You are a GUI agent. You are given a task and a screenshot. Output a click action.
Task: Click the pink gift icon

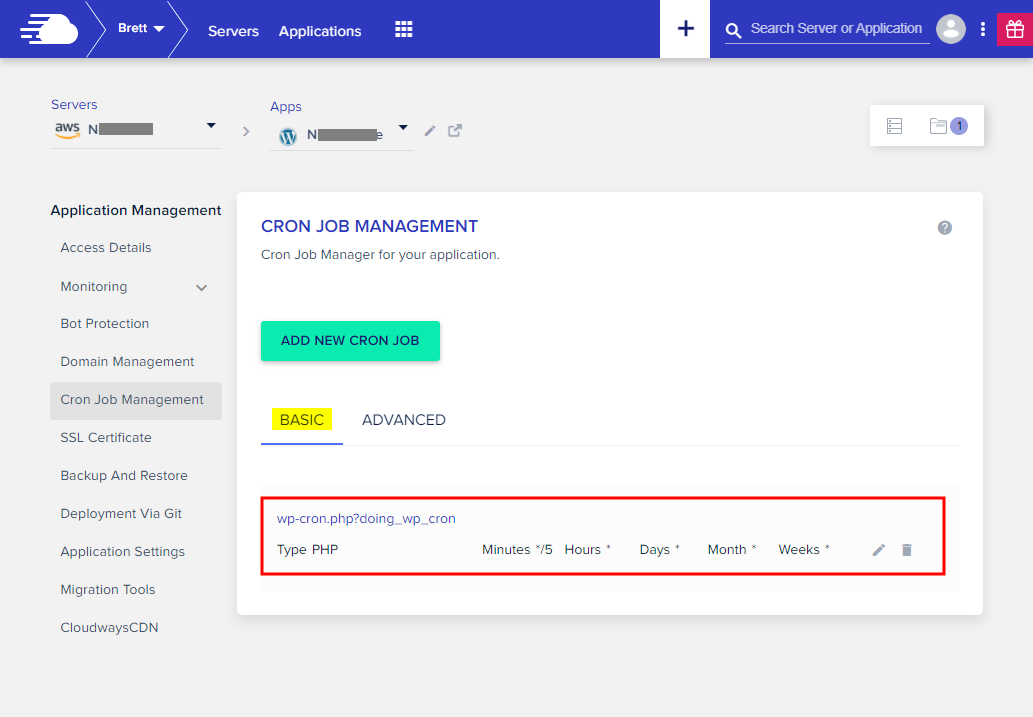[x=1015, y=29]
